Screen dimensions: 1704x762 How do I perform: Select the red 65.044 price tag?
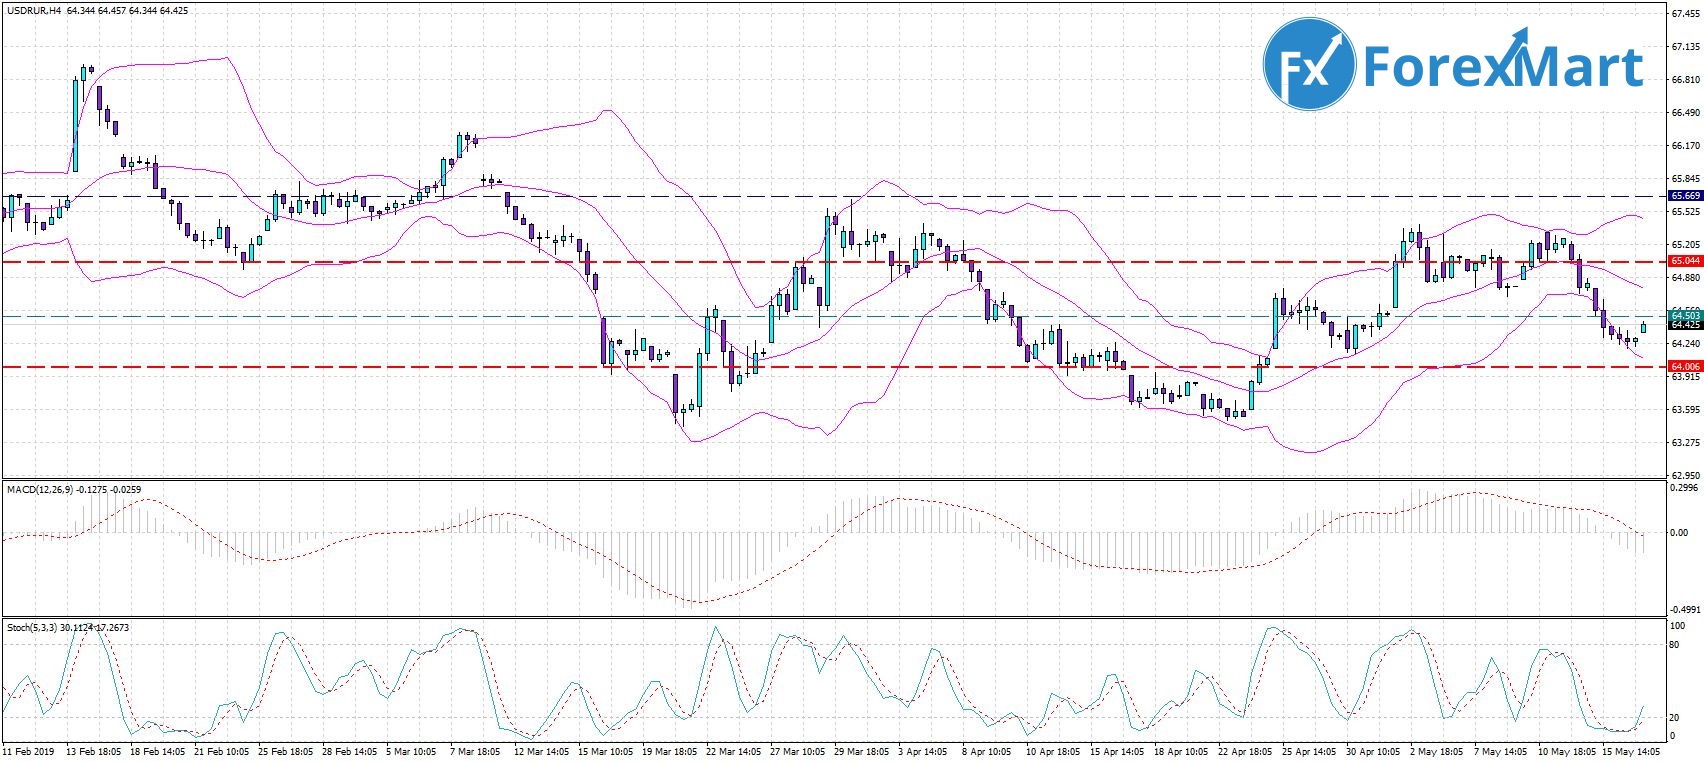pyautogui.click(x=1685, y=261)
